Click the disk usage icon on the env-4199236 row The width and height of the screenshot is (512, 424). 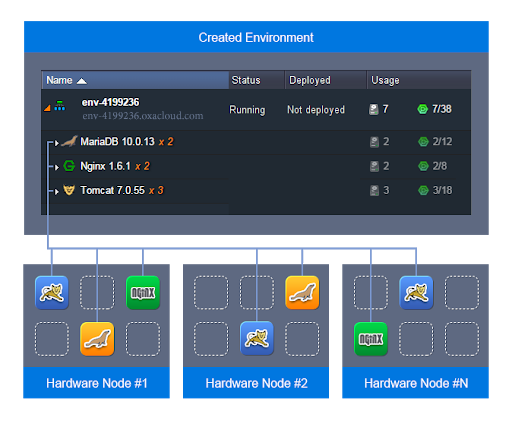pyautogui.click(x=374, y=109)
